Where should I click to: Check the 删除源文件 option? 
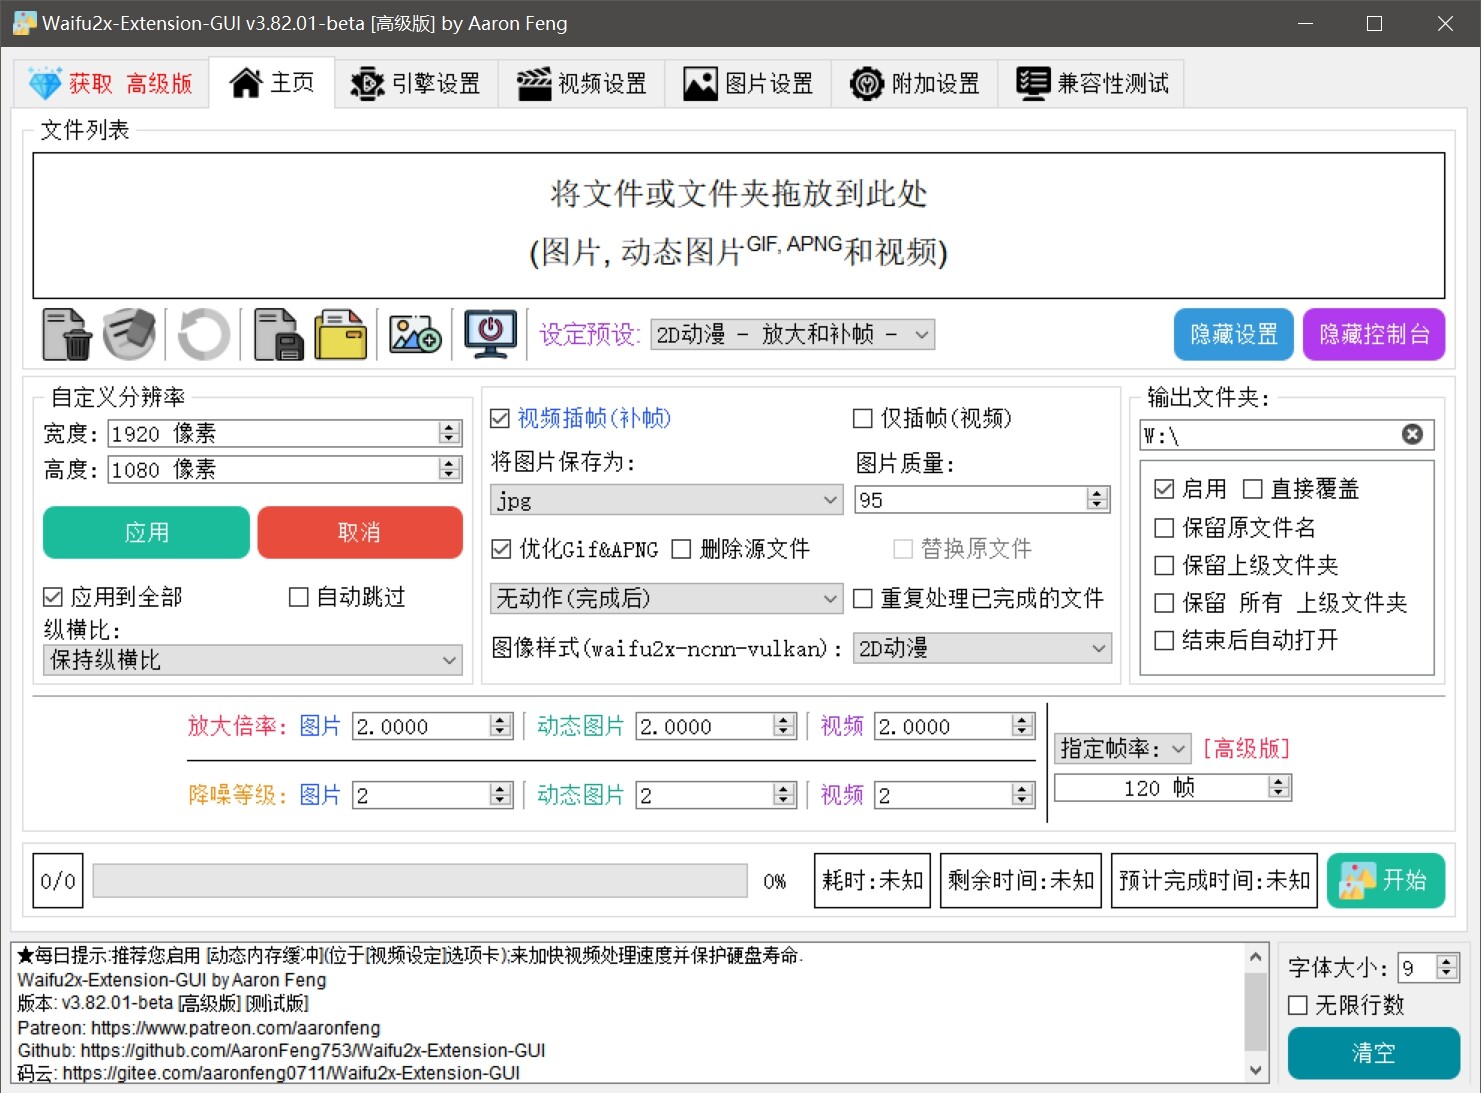coord(682,548)
